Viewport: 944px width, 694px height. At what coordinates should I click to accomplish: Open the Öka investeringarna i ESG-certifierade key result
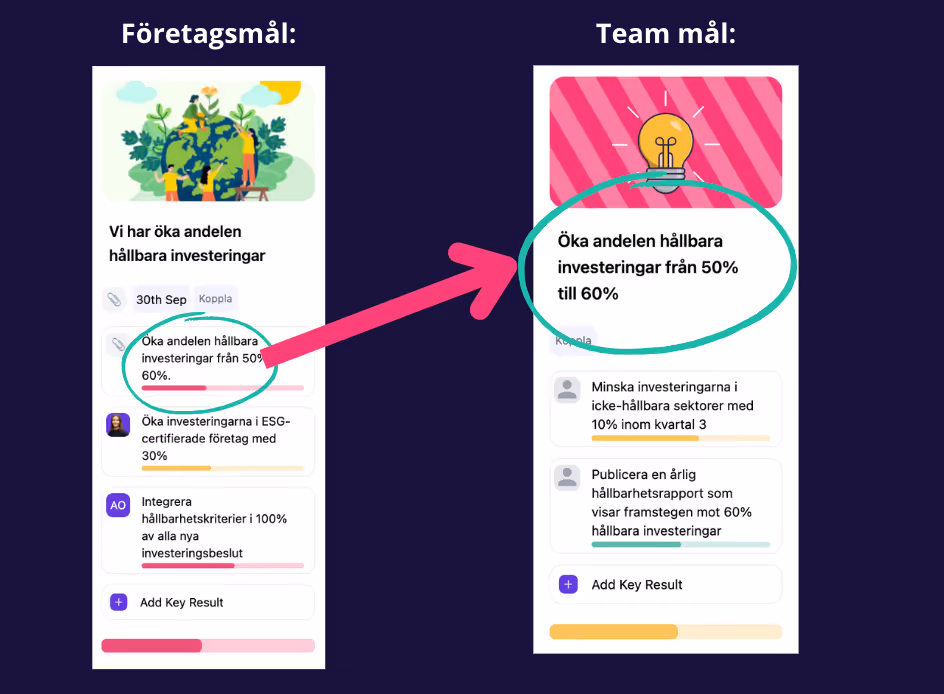pos(208,441)
